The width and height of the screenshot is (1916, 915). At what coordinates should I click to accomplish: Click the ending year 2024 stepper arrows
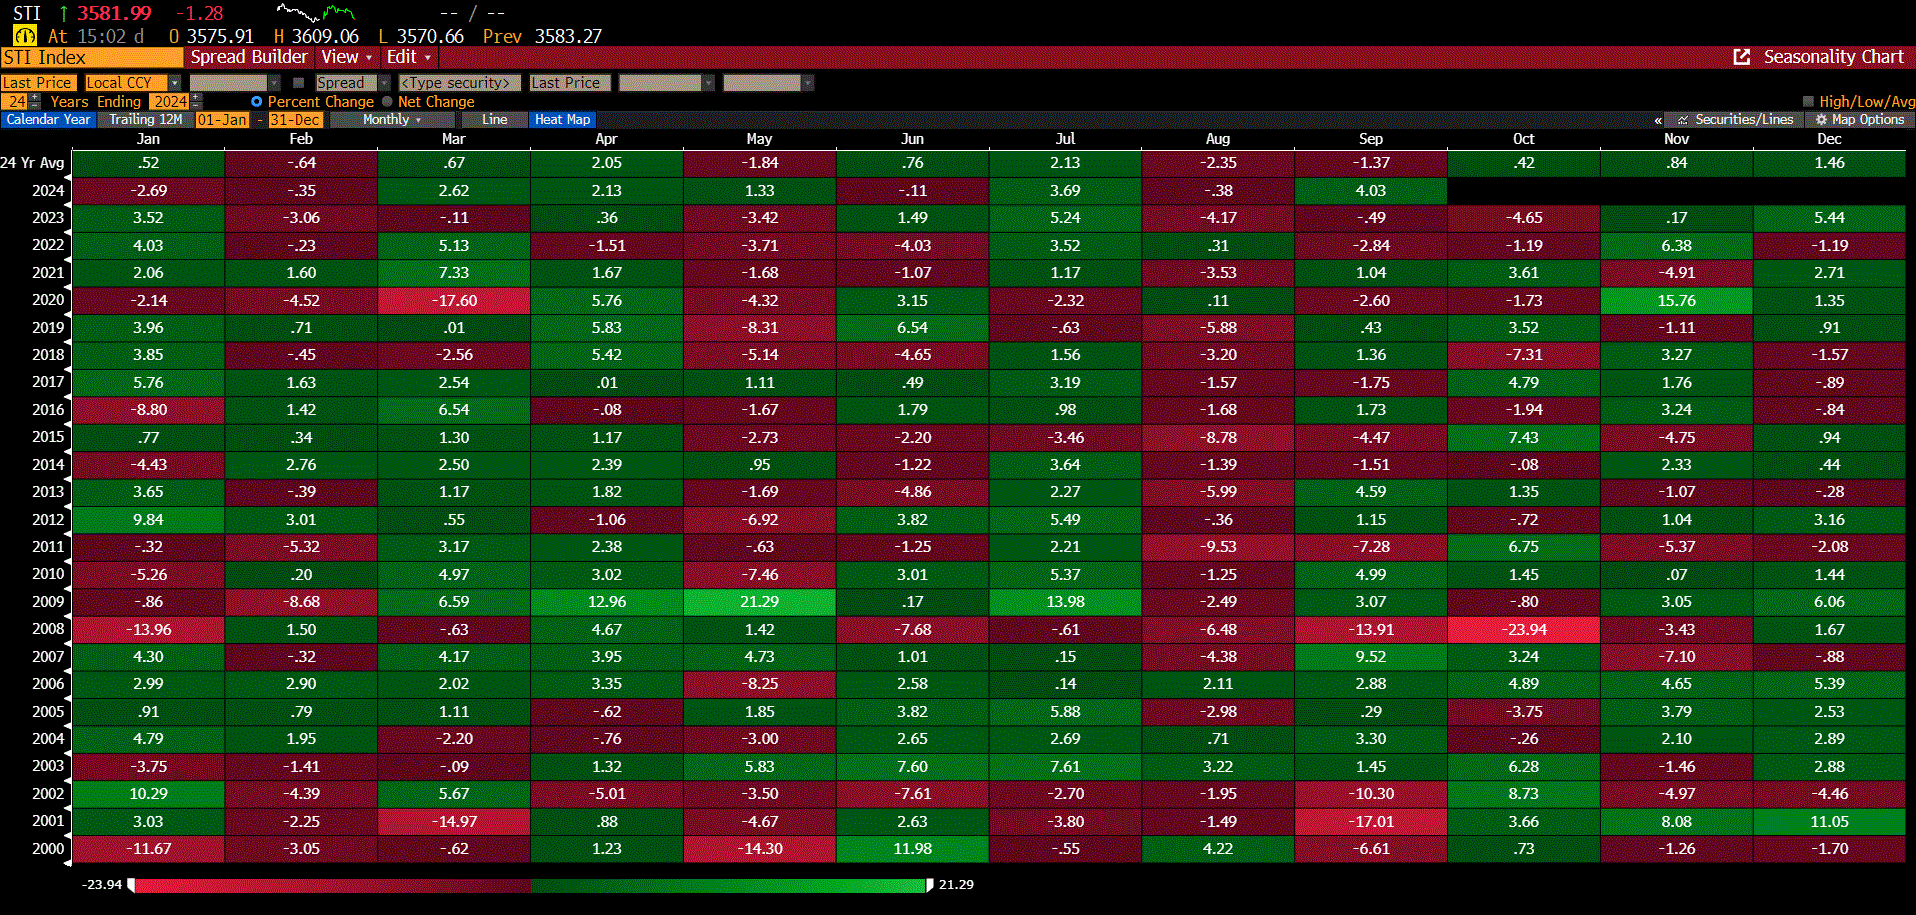[x=196, y=101]
